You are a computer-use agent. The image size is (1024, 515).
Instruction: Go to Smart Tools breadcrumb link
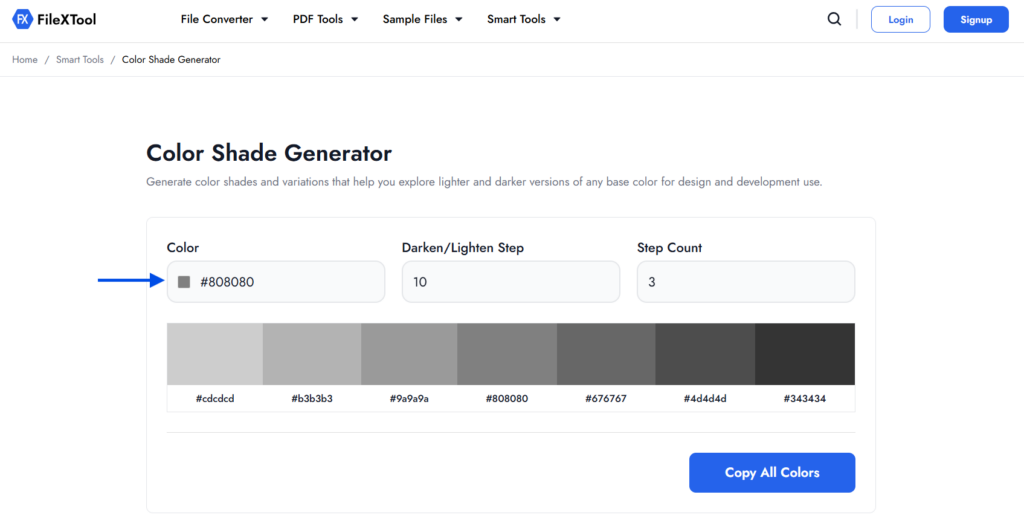pyautogui.click(x=80, y=59)
